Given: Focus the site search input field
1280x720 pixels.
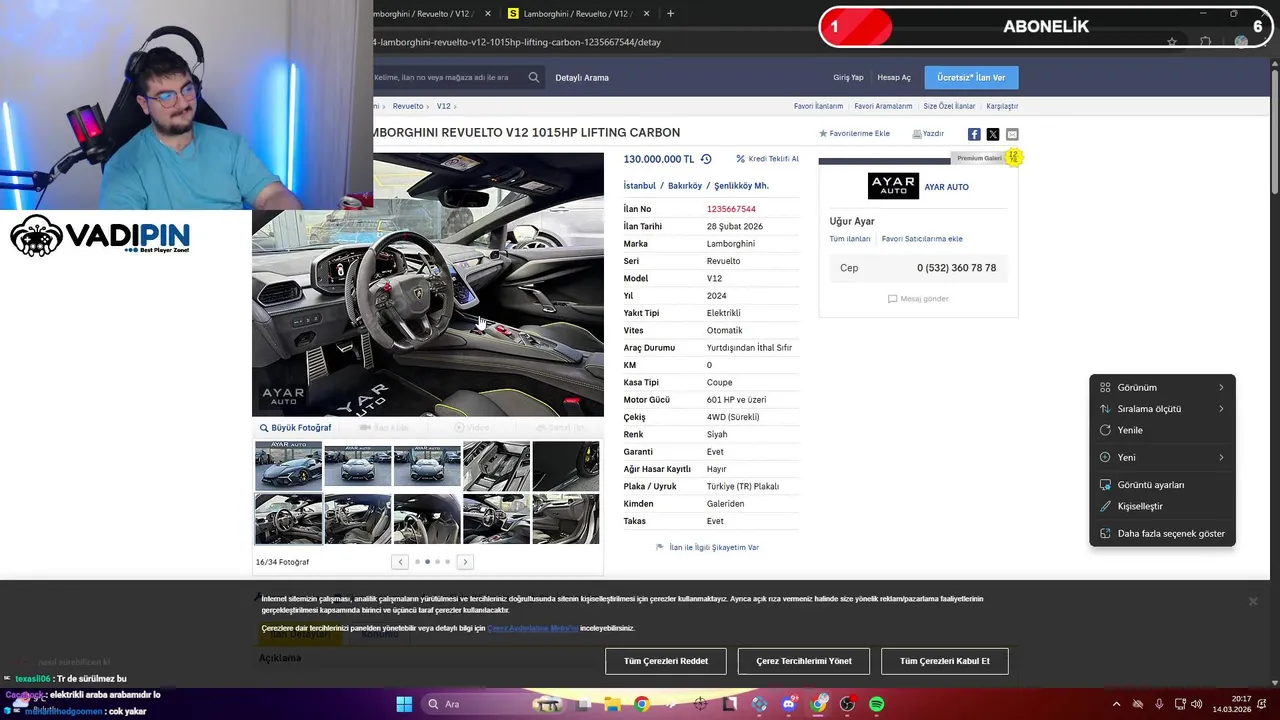Looking at the screenshot, I should [x=446, y=77].
